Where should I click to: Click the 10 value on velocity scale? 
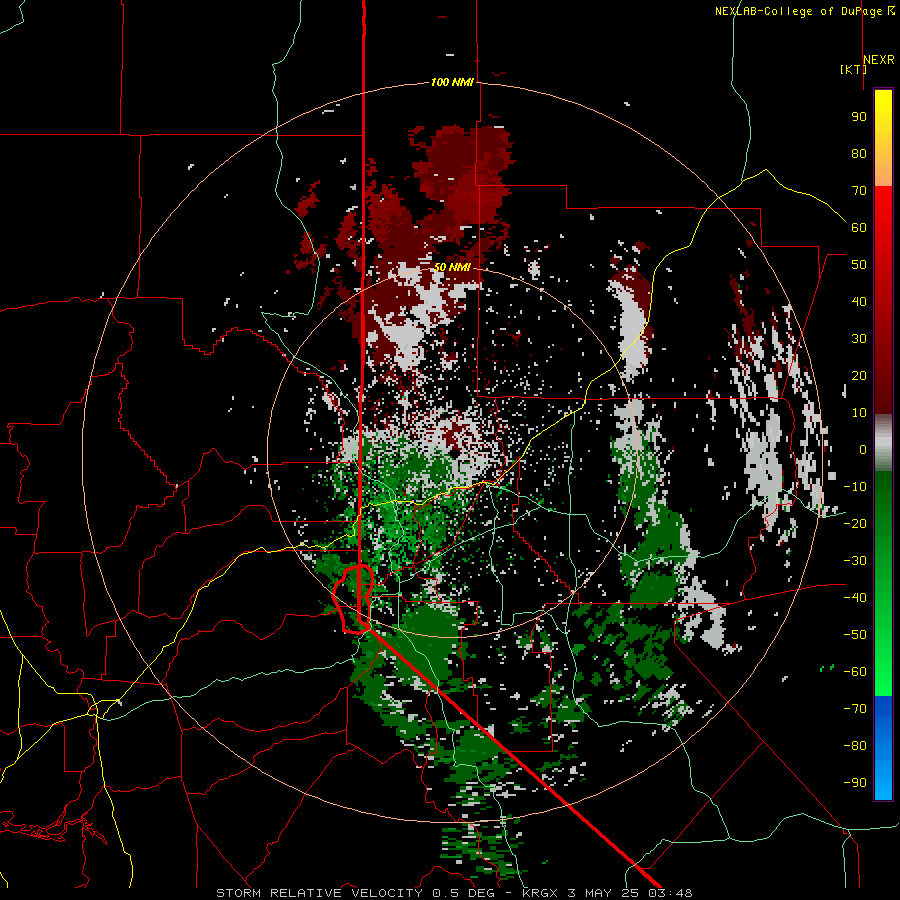(x=859, y=413)
